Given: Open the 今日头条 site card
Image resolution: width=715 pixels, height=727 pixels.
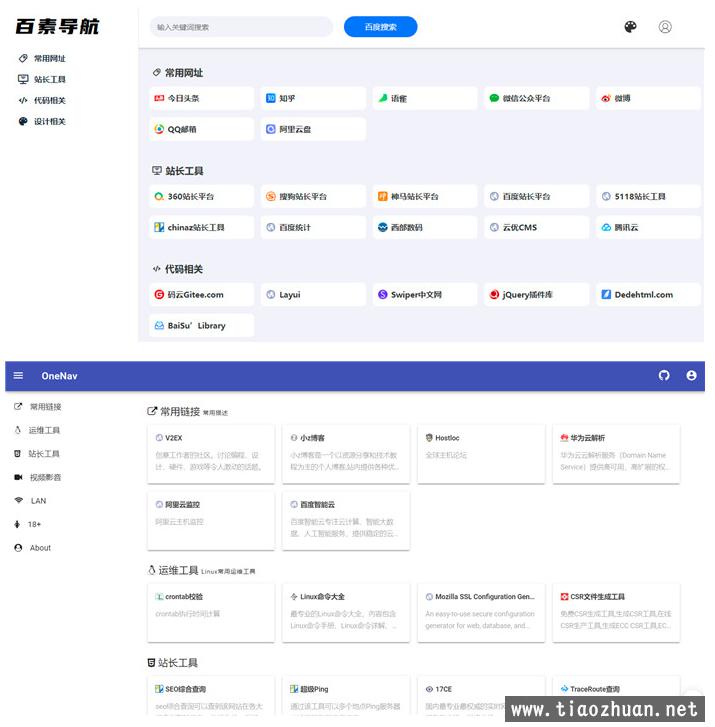Looking at the screenshot, I should [x=202, y=98].
